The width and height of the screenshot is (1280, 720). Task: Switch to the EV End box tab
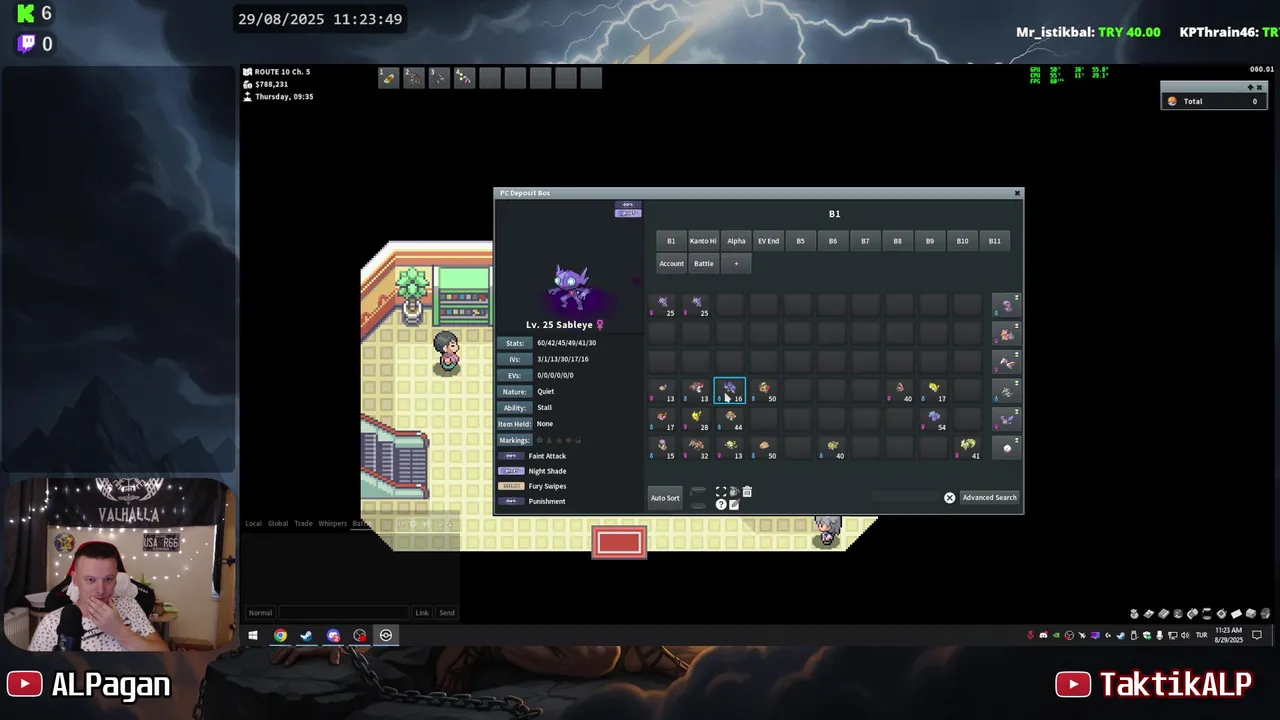(768, 241)
